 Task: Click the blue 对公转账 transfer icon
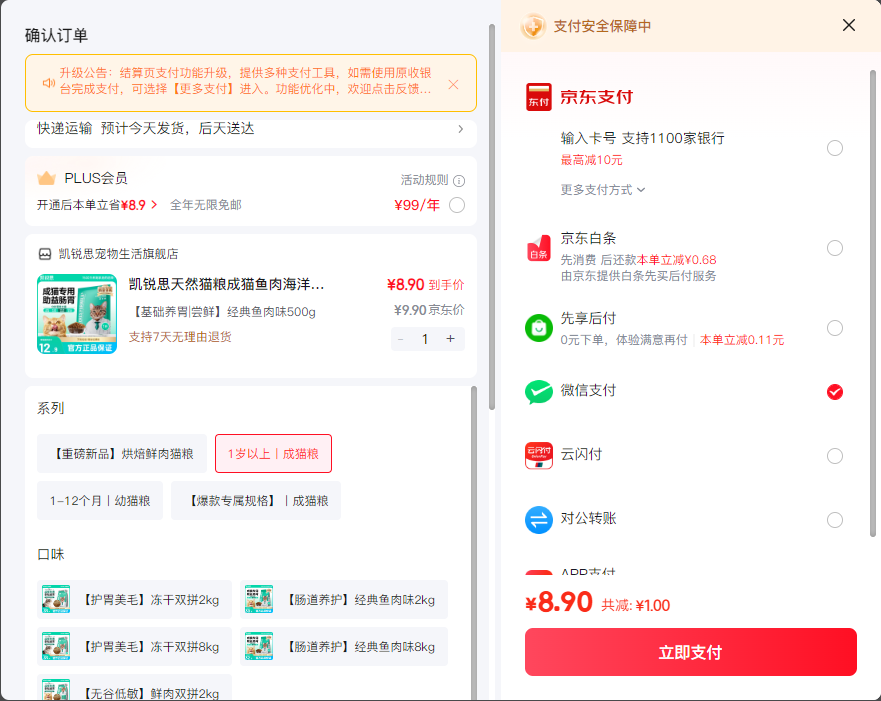[538, 520]
